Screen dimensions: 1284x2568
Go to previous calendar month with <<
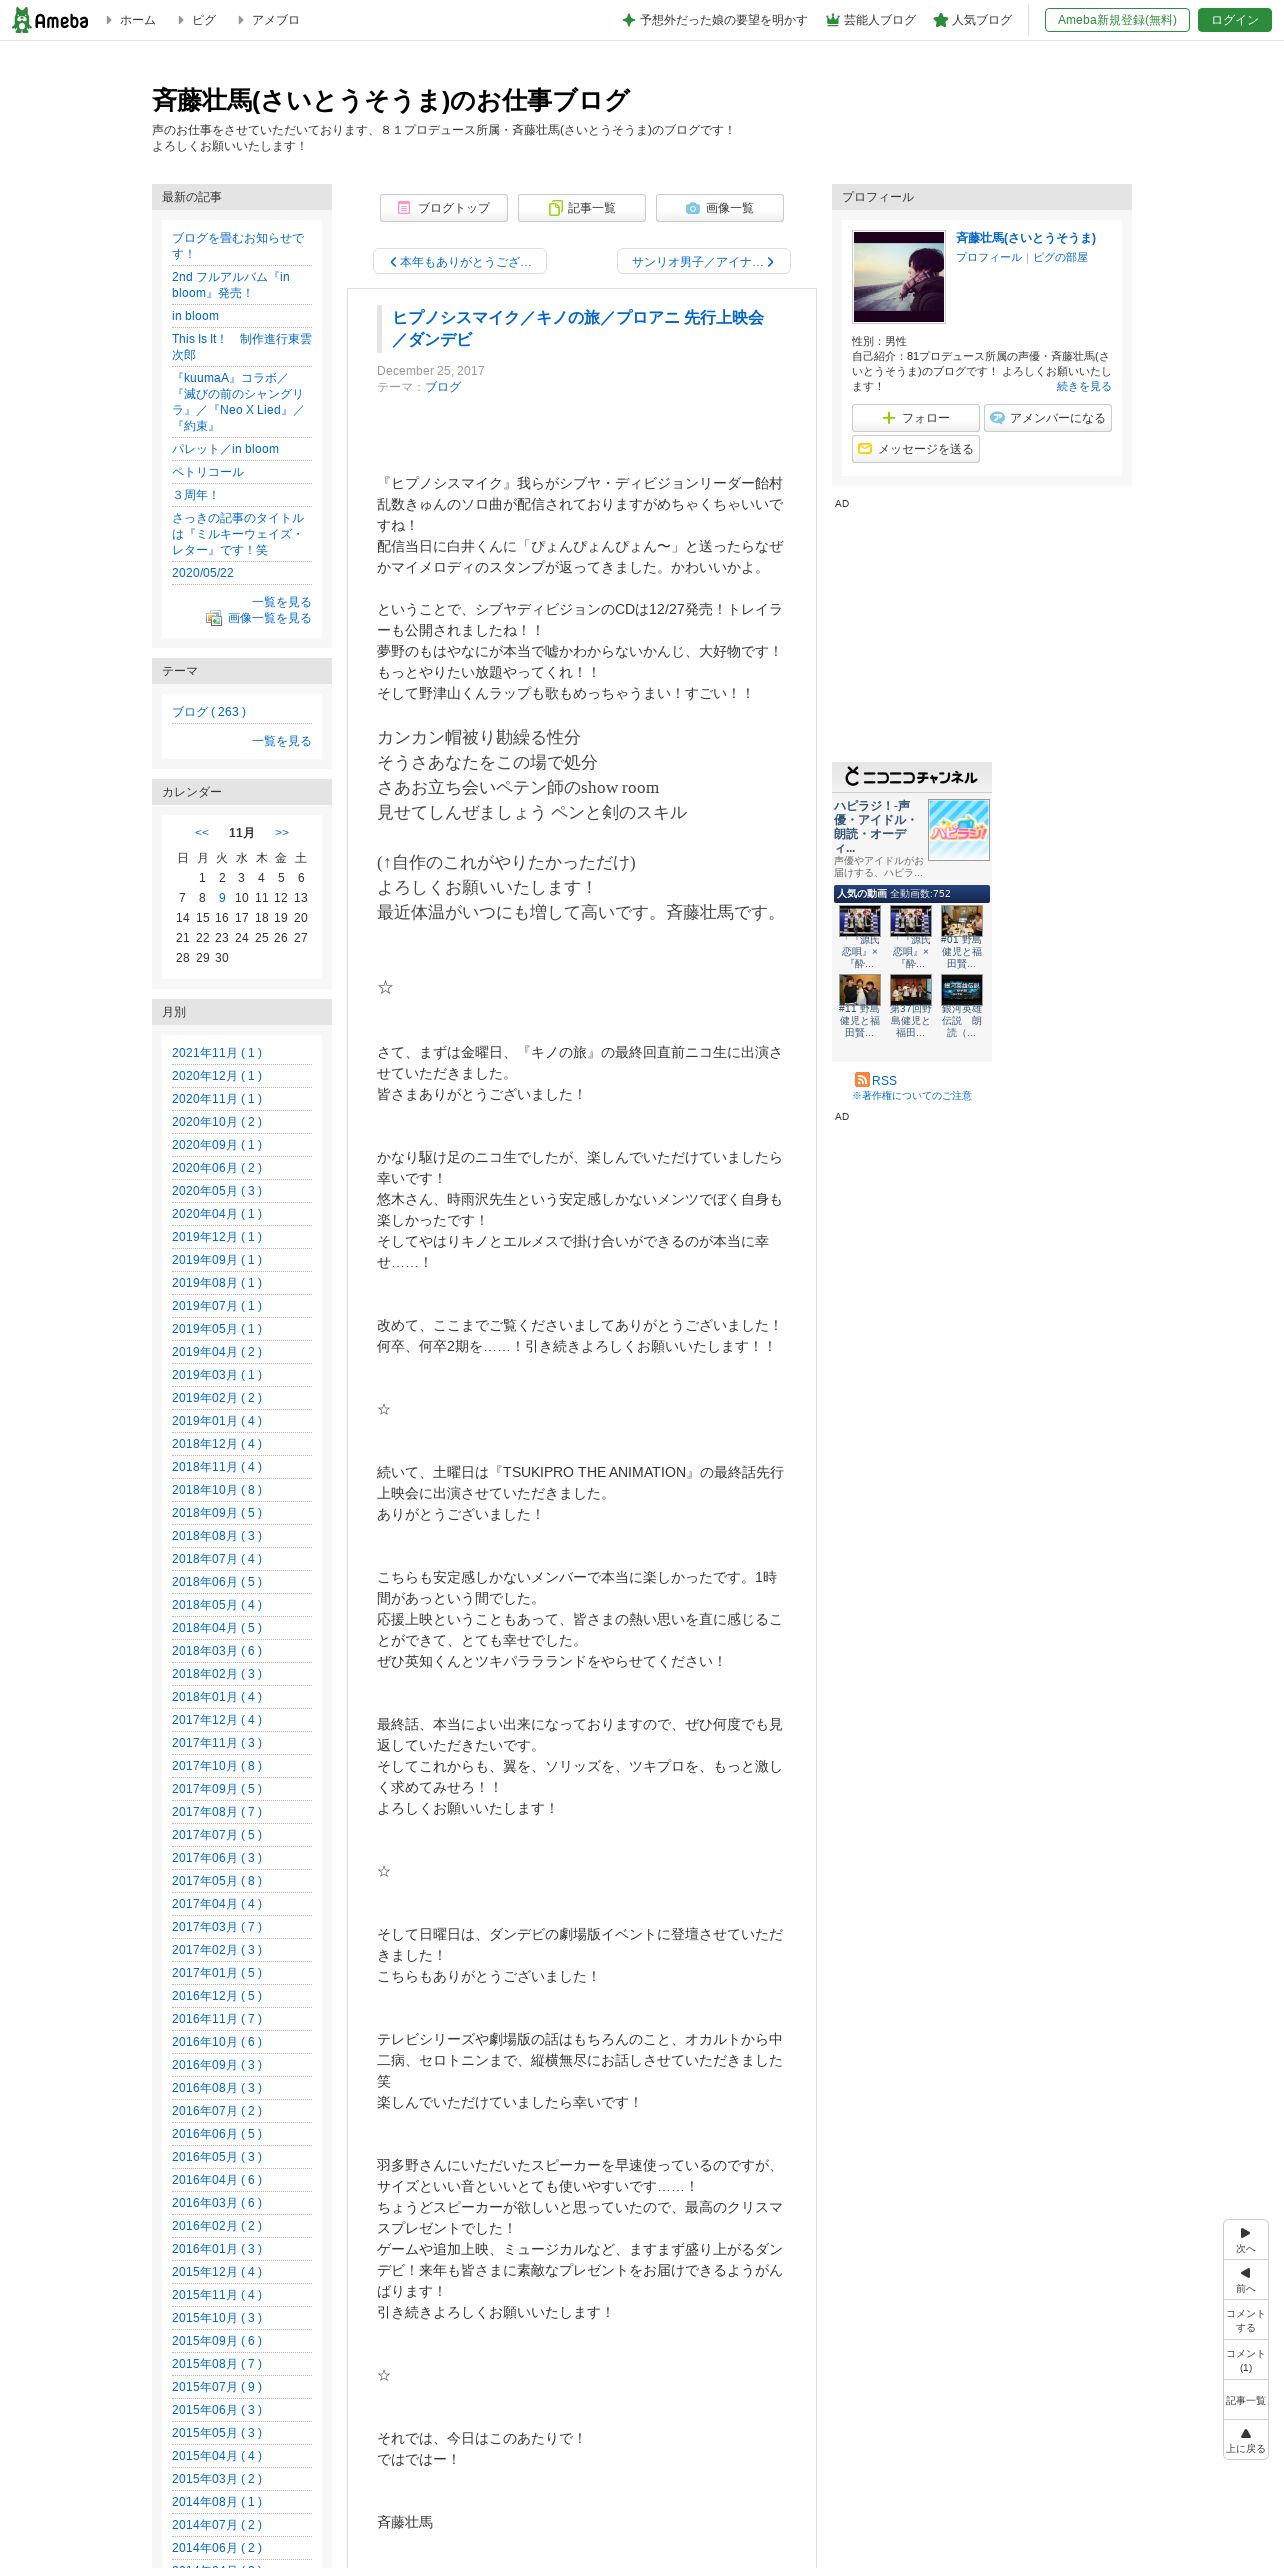click(x=202, y=833)
